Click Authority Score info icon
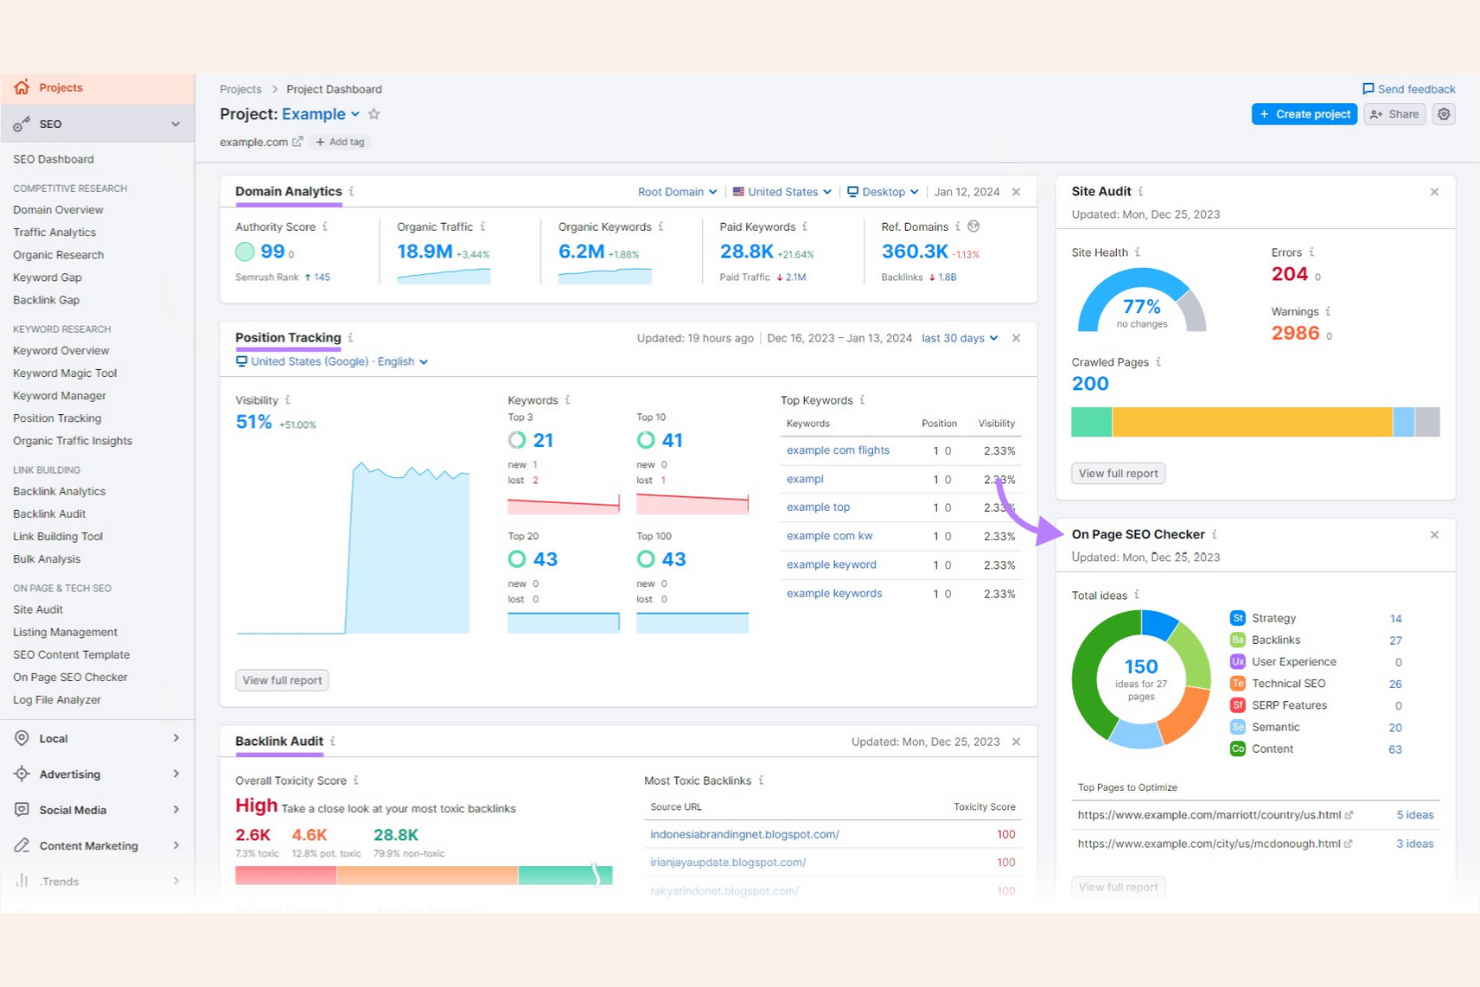 [x=324, y=227]
